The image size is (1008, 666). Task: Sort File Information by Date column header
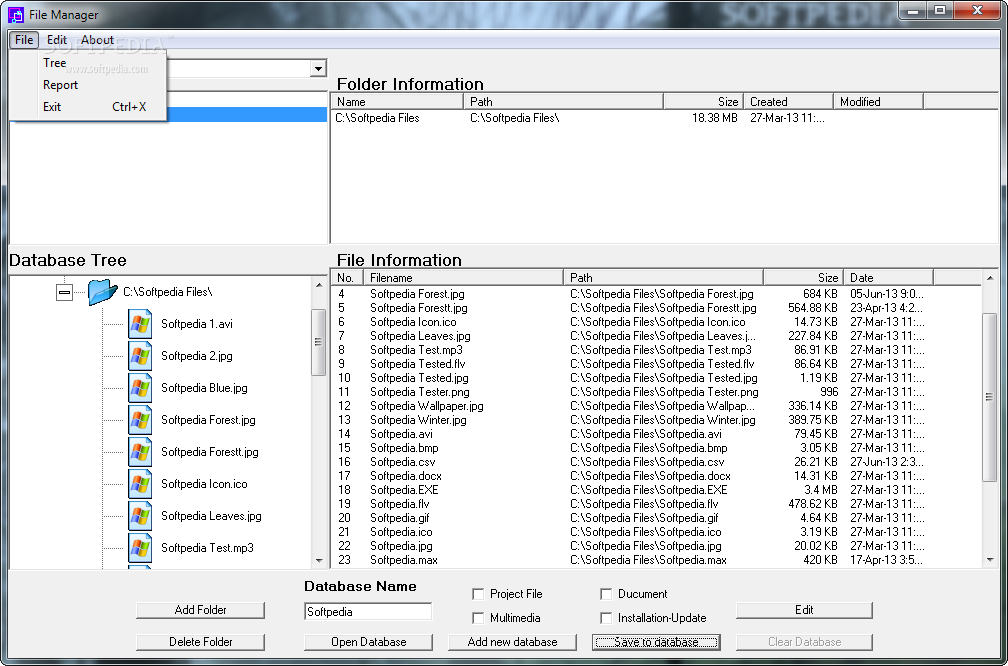point(888,278)
